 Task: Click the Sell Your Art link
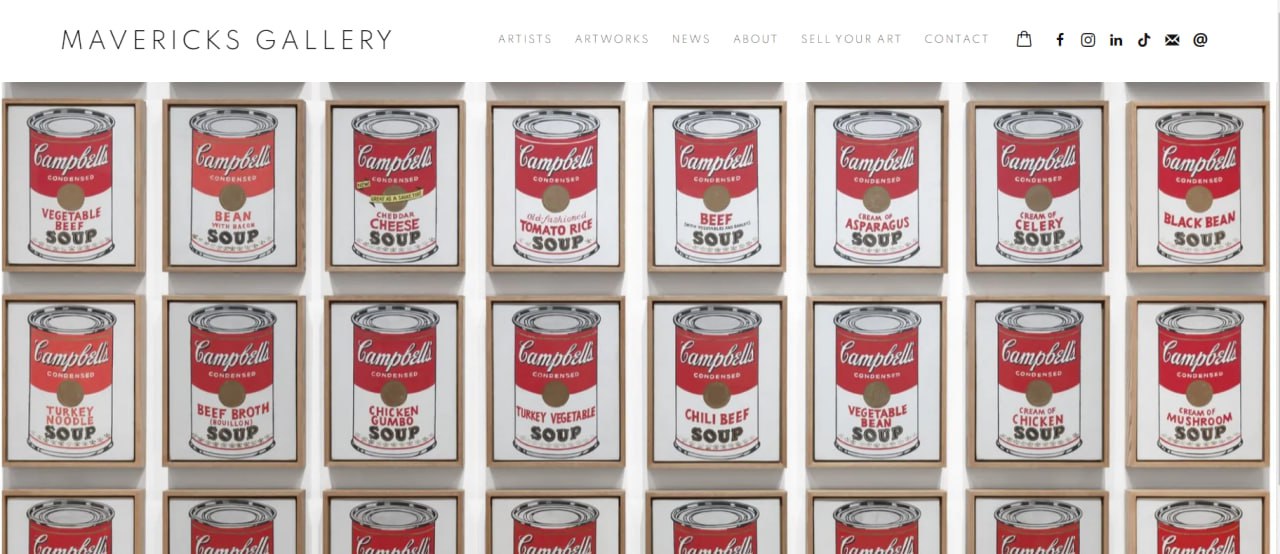851,39
